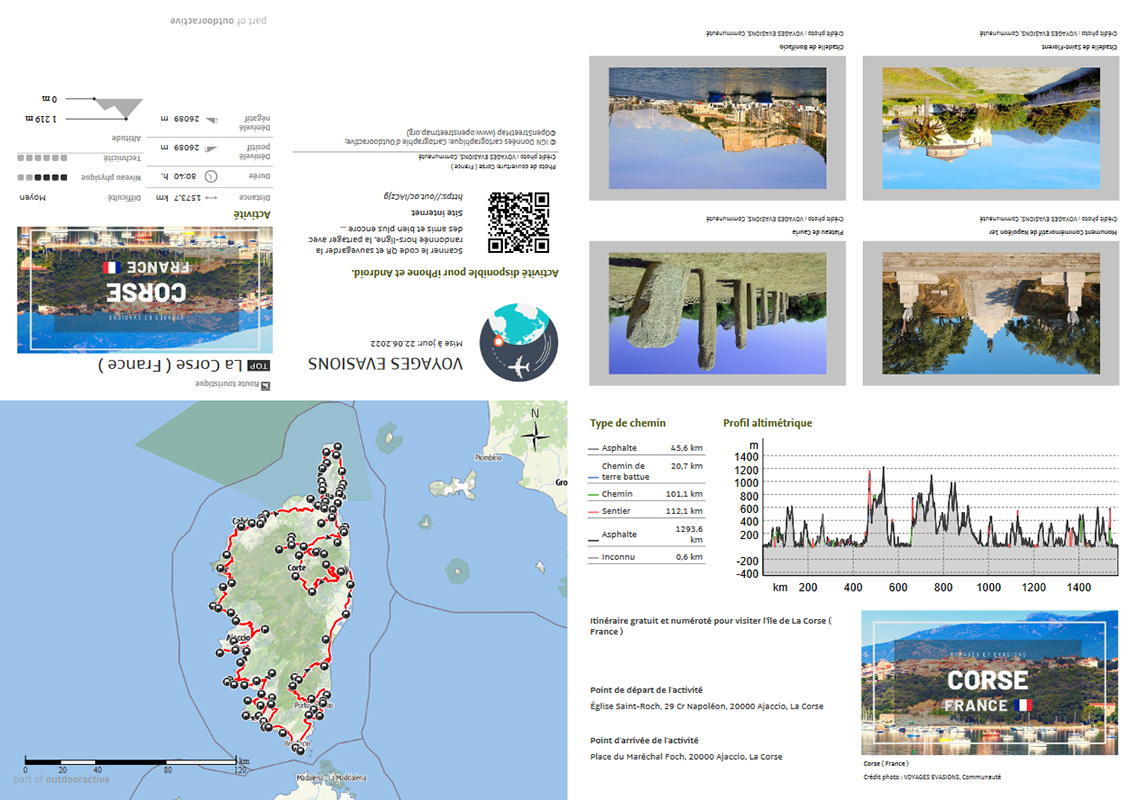The height and width of the screenshot is (800, 1140).
Task: Click the Piombino label on the map
Action: (x=489, y=457)
